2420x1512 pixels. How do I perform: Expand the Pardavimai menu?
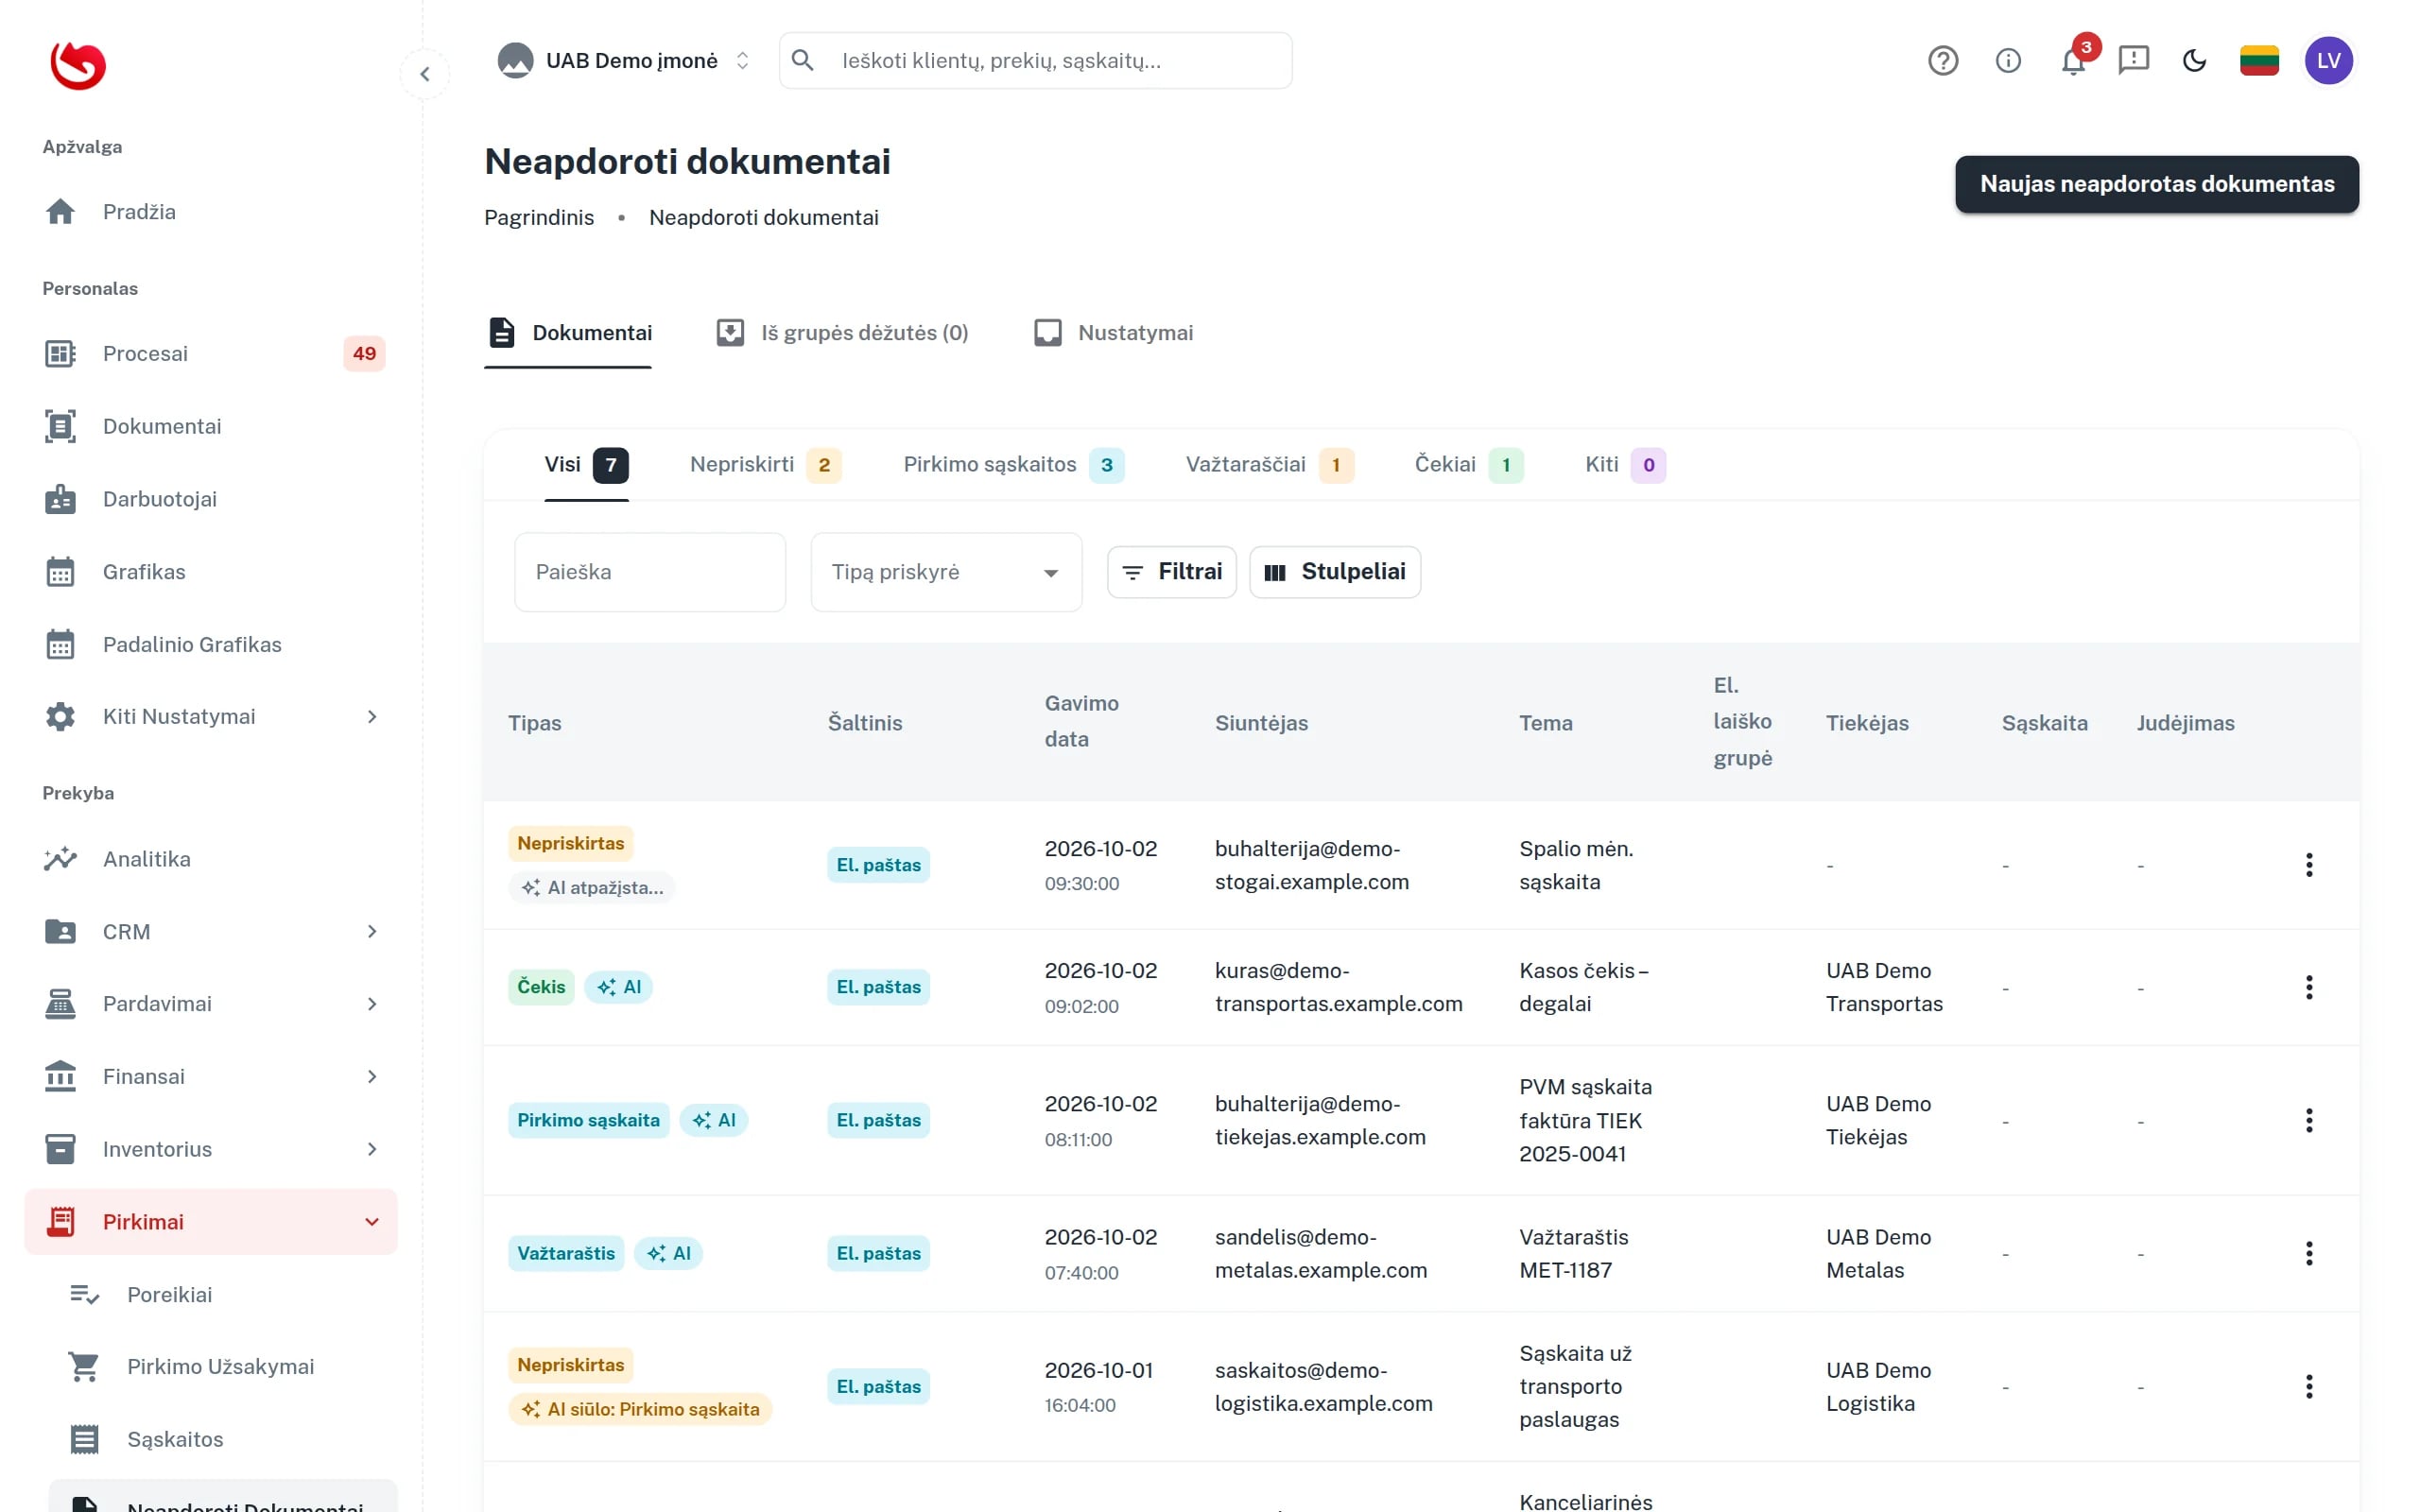click(211, 1004)
